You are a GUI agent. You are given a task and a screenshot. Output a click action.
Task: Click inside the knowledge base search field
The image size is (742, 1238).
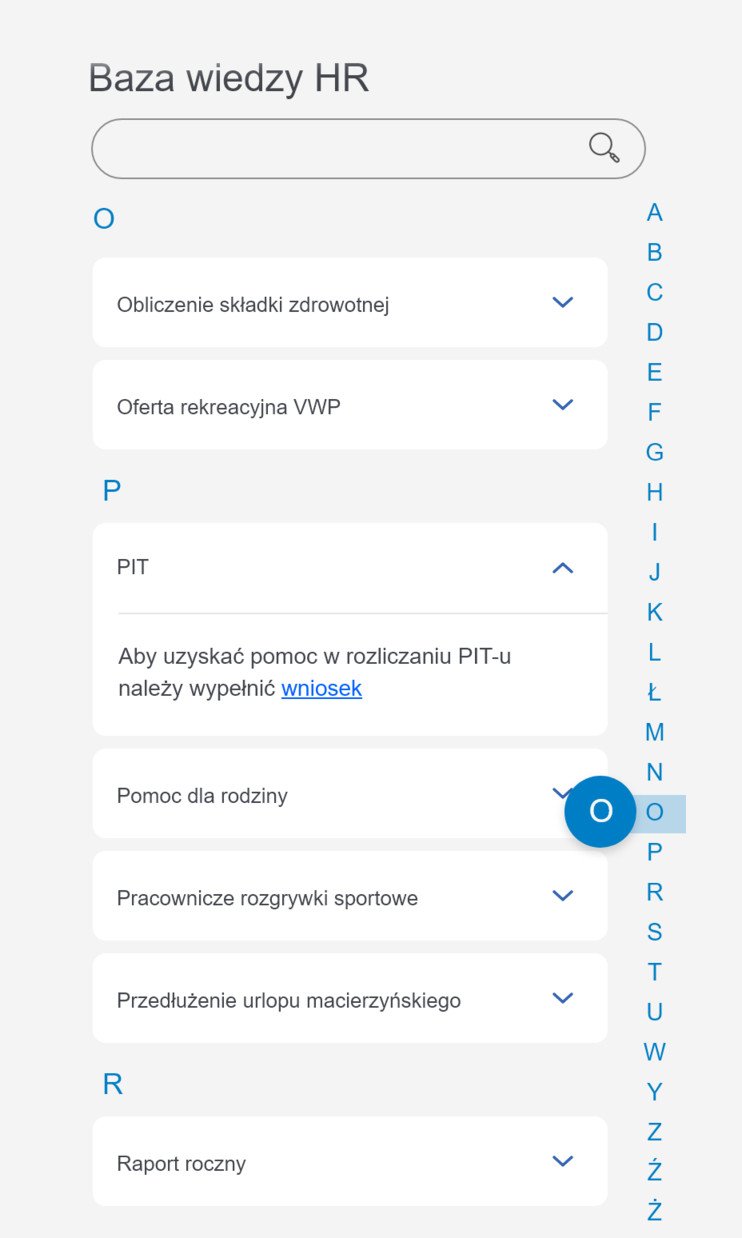pos(368,149)
